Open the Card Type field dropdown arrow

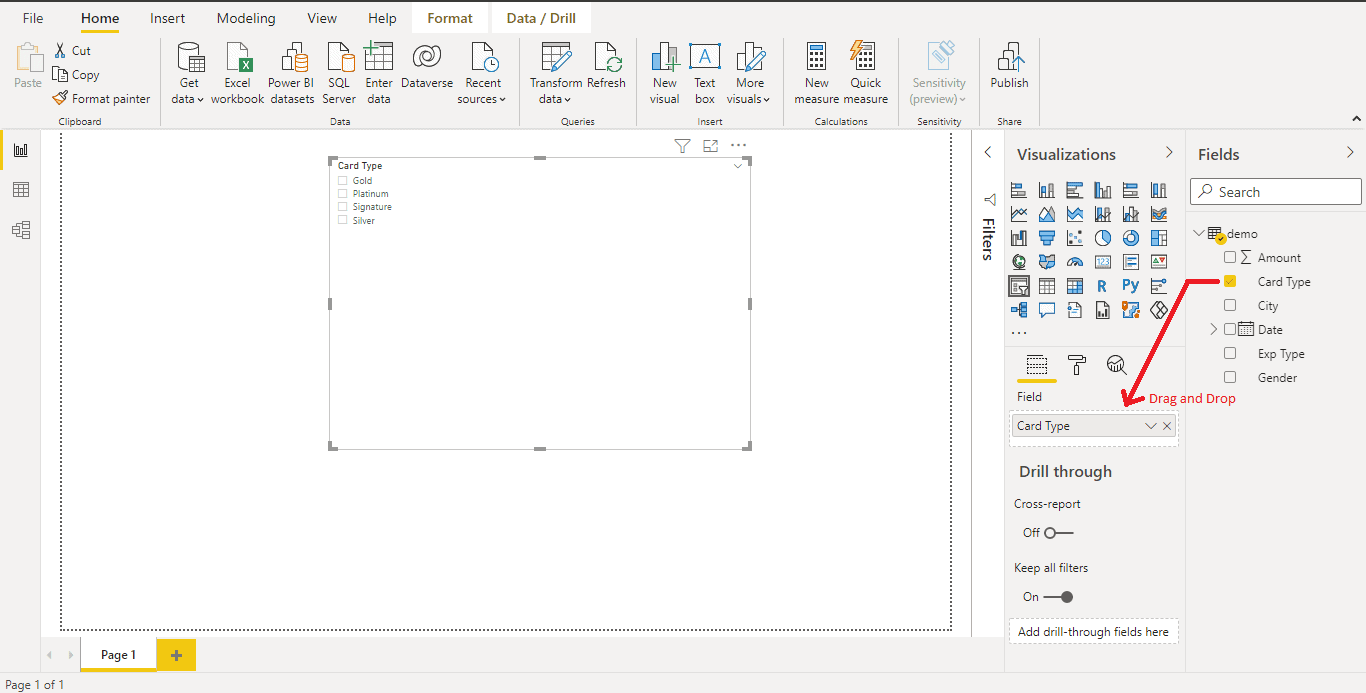(x=1150, y=426)
